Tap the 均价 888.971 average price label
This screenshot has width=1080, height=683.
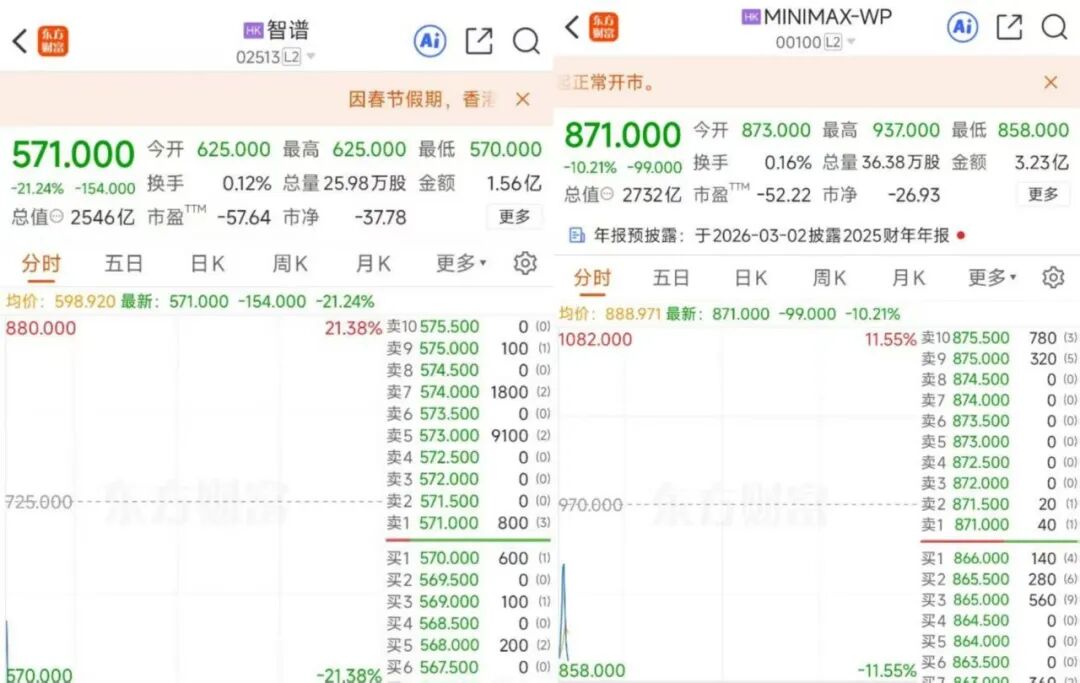(610, 314)
